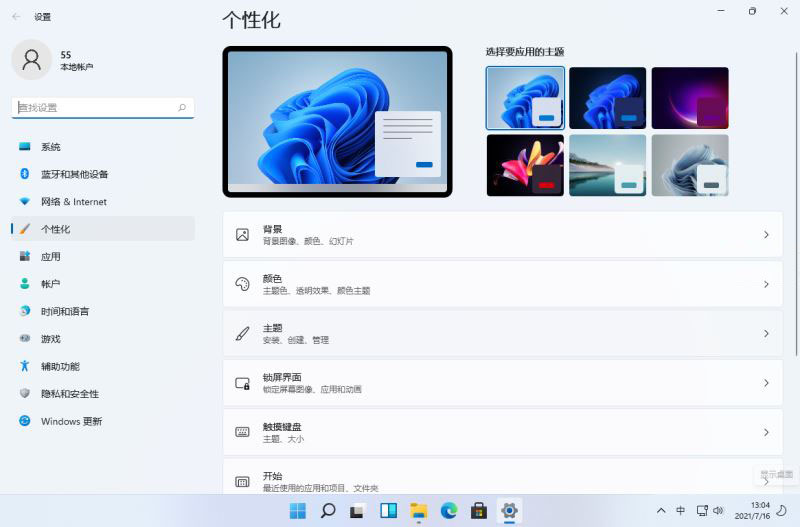Open network status tray icon
The width and height of the screenshot is (800, 527).
point(702,510)
